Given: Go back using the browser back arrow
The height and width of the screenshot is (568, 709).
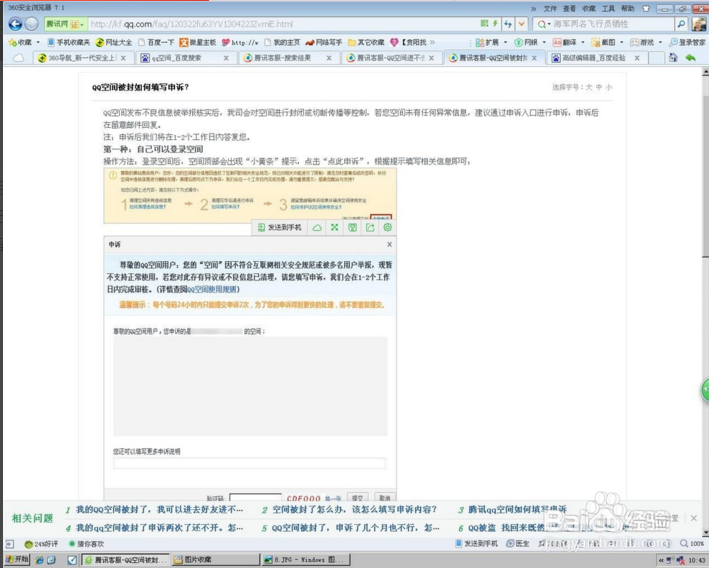Looking at the screenshot, I should (x=15, y=24).
